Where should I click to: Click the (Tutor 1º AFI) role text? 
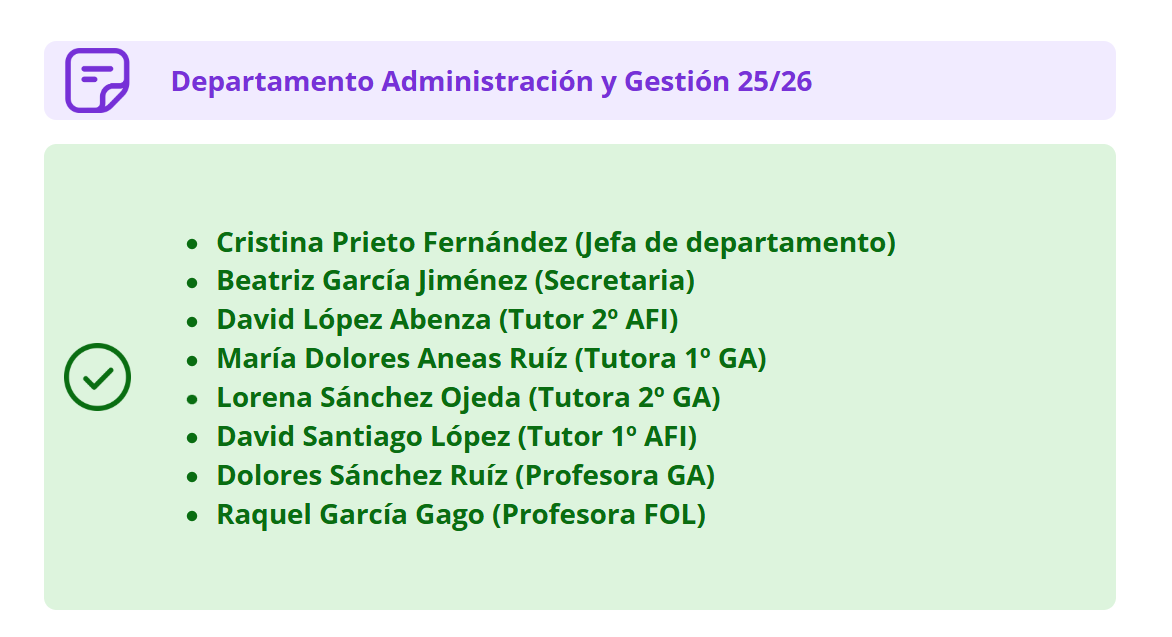click(x=607, y=437)
